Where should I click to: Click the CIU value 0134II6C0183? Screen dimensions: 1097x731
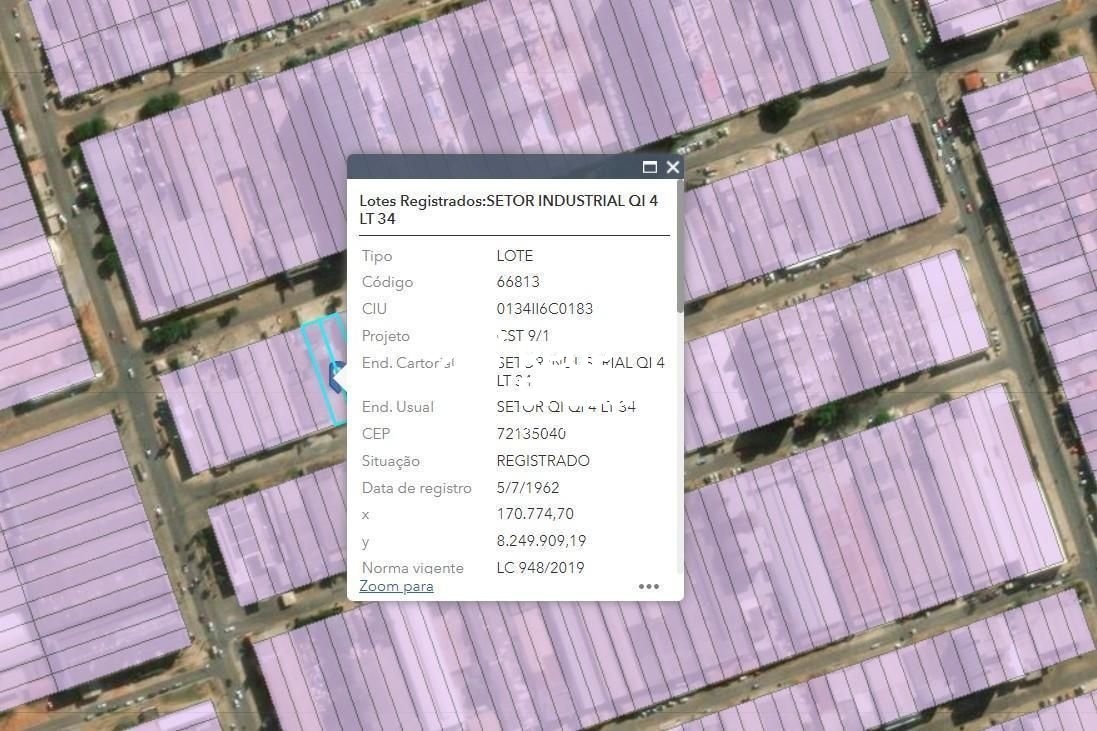pos(544,309)
